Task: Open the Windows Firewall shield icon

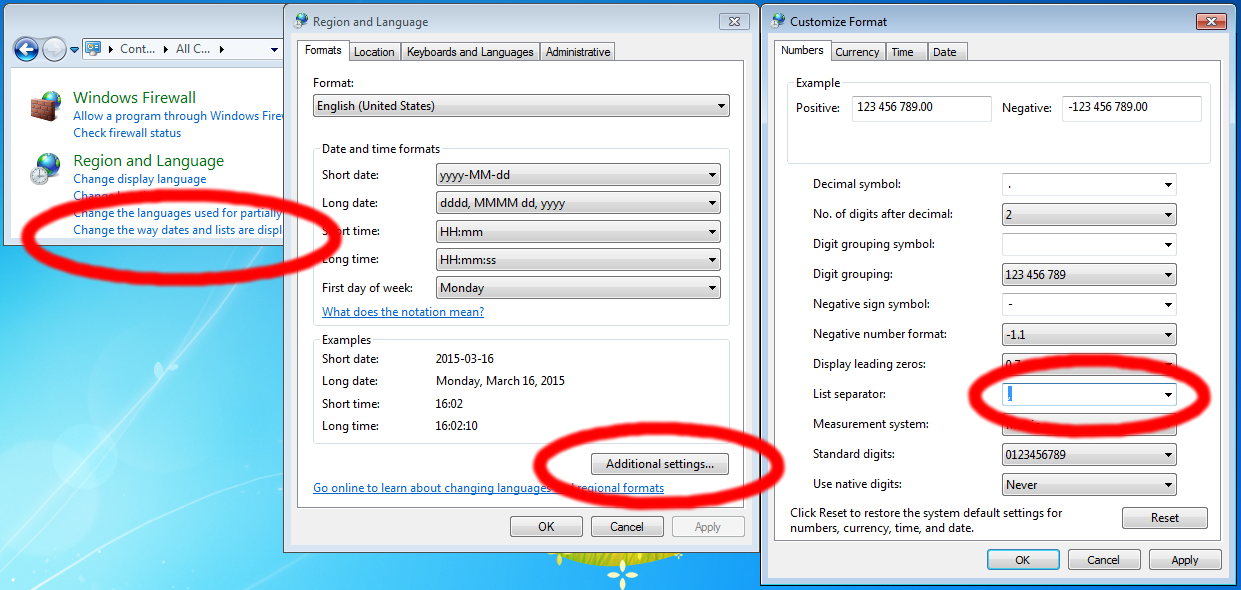Action: point(45,107)
